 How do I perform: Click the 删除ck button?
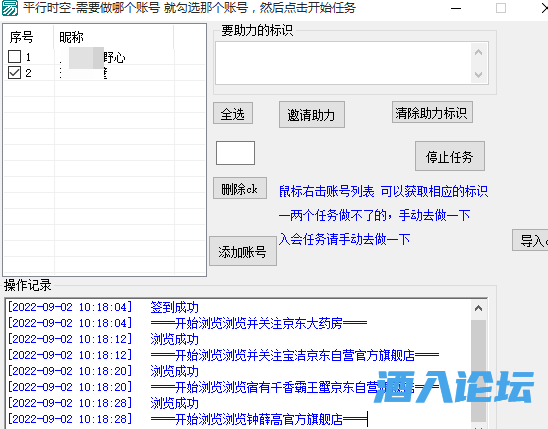pos(240,188)
